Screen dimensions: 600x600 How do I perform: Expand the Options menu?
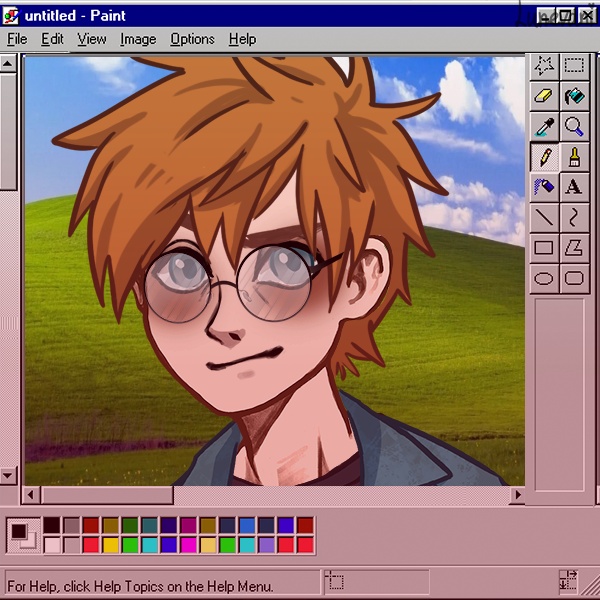192,39
